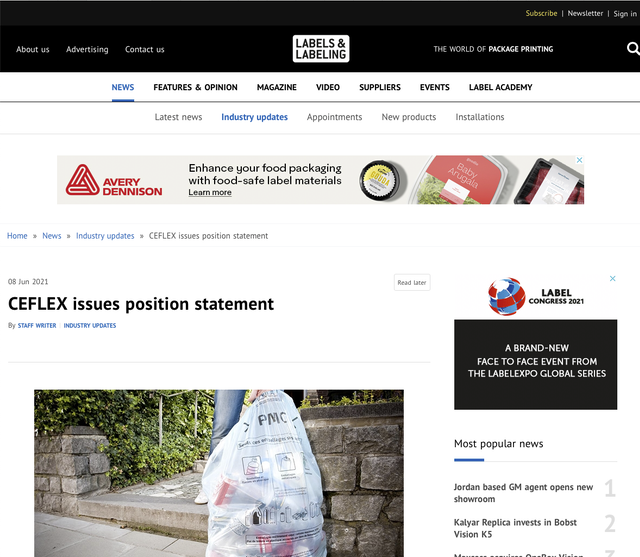Screen dimensions: 640x557
Task: Close the Avery Dennison ad banner
Action: coord(579,160)
